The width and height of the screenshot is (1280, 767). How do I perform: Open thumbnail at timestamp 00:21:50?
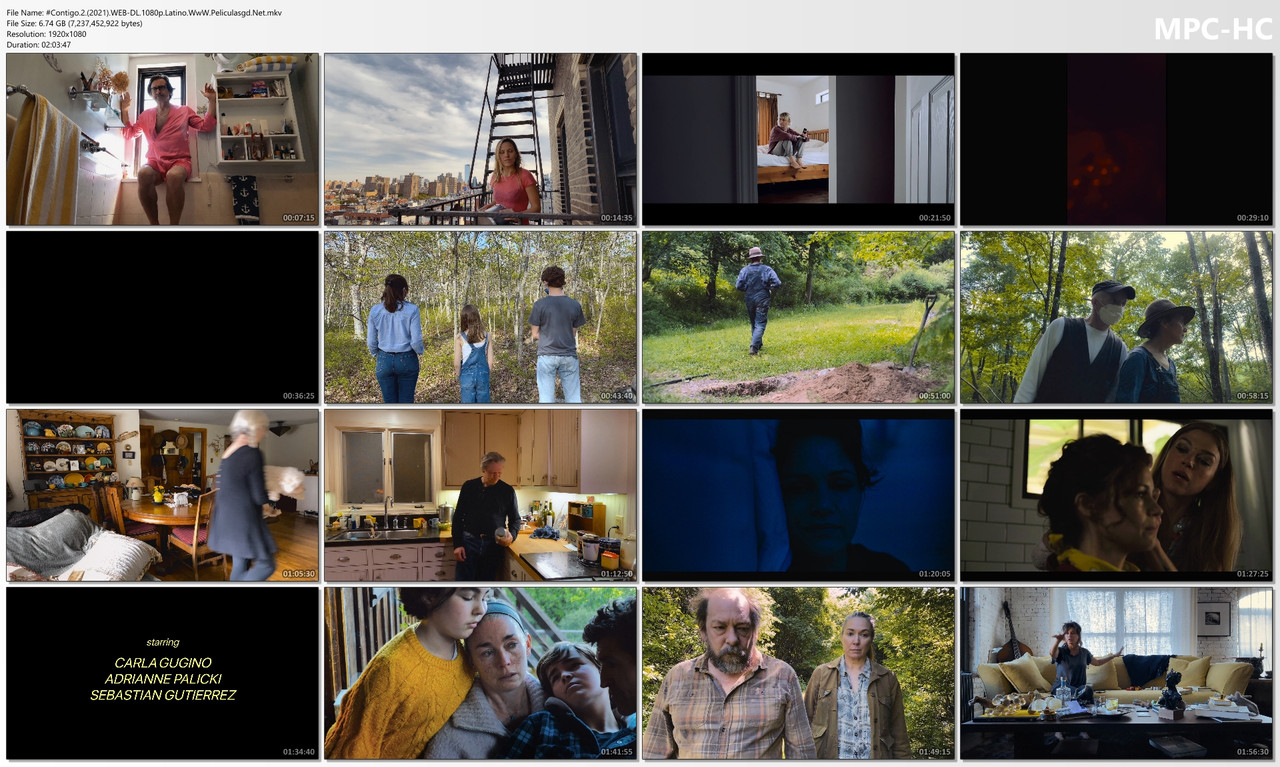(798, 139)
